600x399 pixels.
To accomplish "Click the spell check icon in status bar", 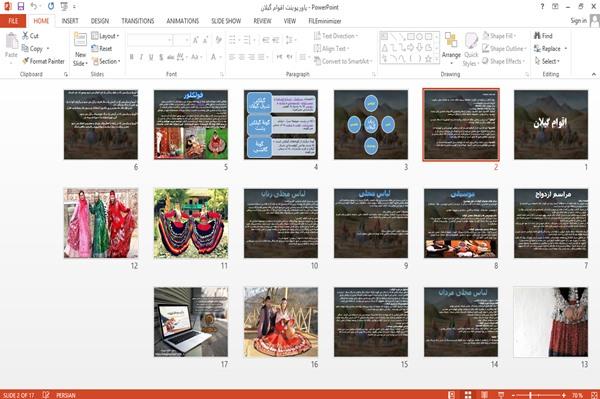I will [46, 395].
